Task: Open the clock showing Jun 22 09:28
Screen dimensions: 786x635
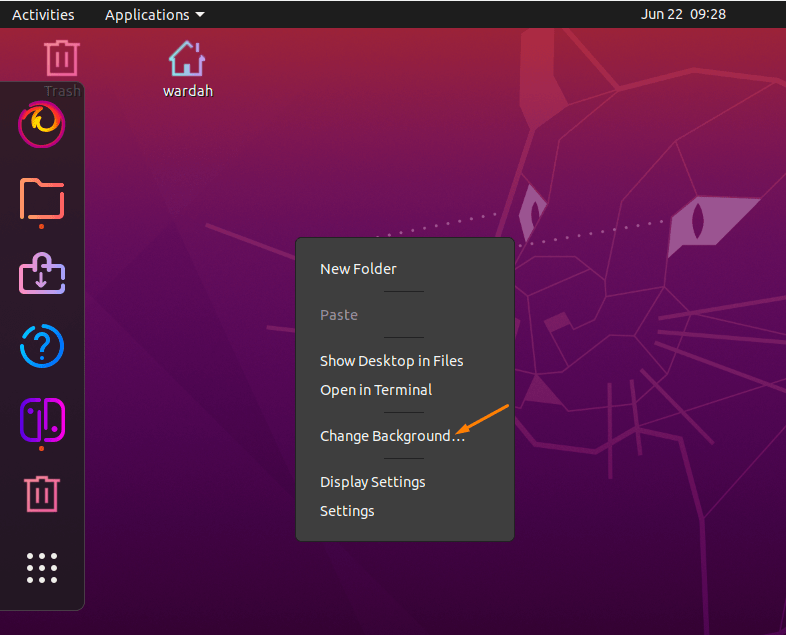Action: [683, 14]
